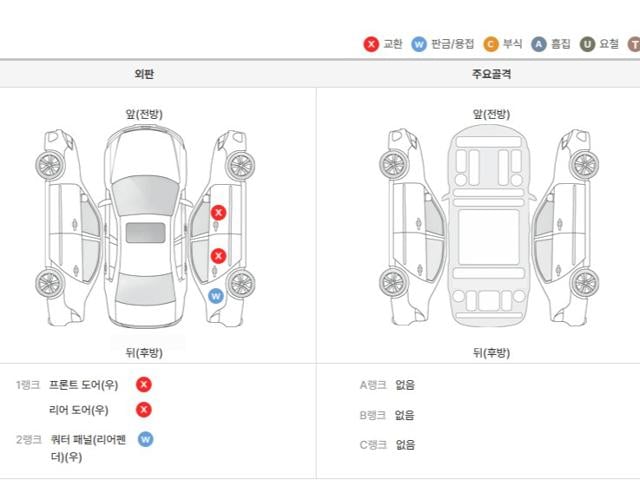The image size is (640, 480).
Task: Click the 리어 도어(우) label
Action: tap(78, 410)
